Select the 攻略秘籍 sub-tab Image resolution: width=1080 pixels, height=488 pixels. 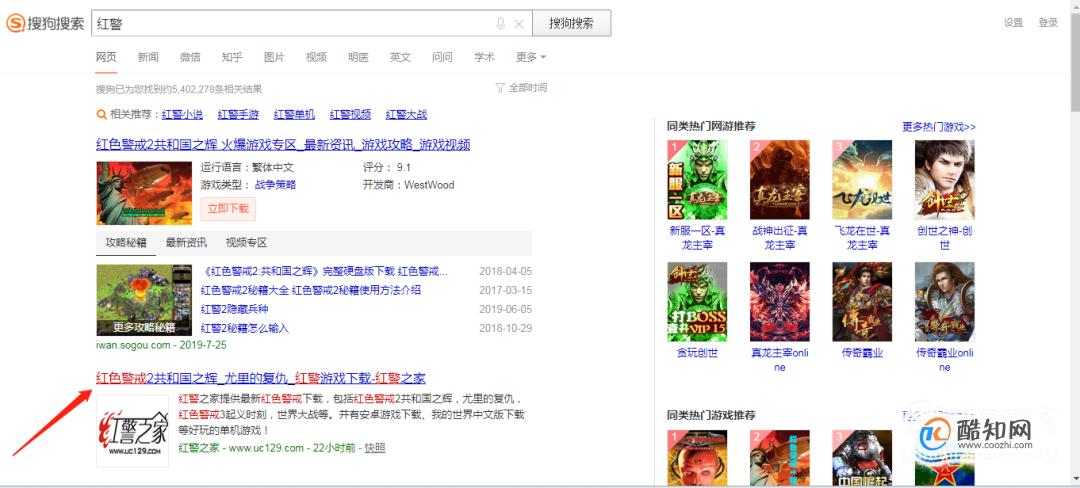coord(126,243)
